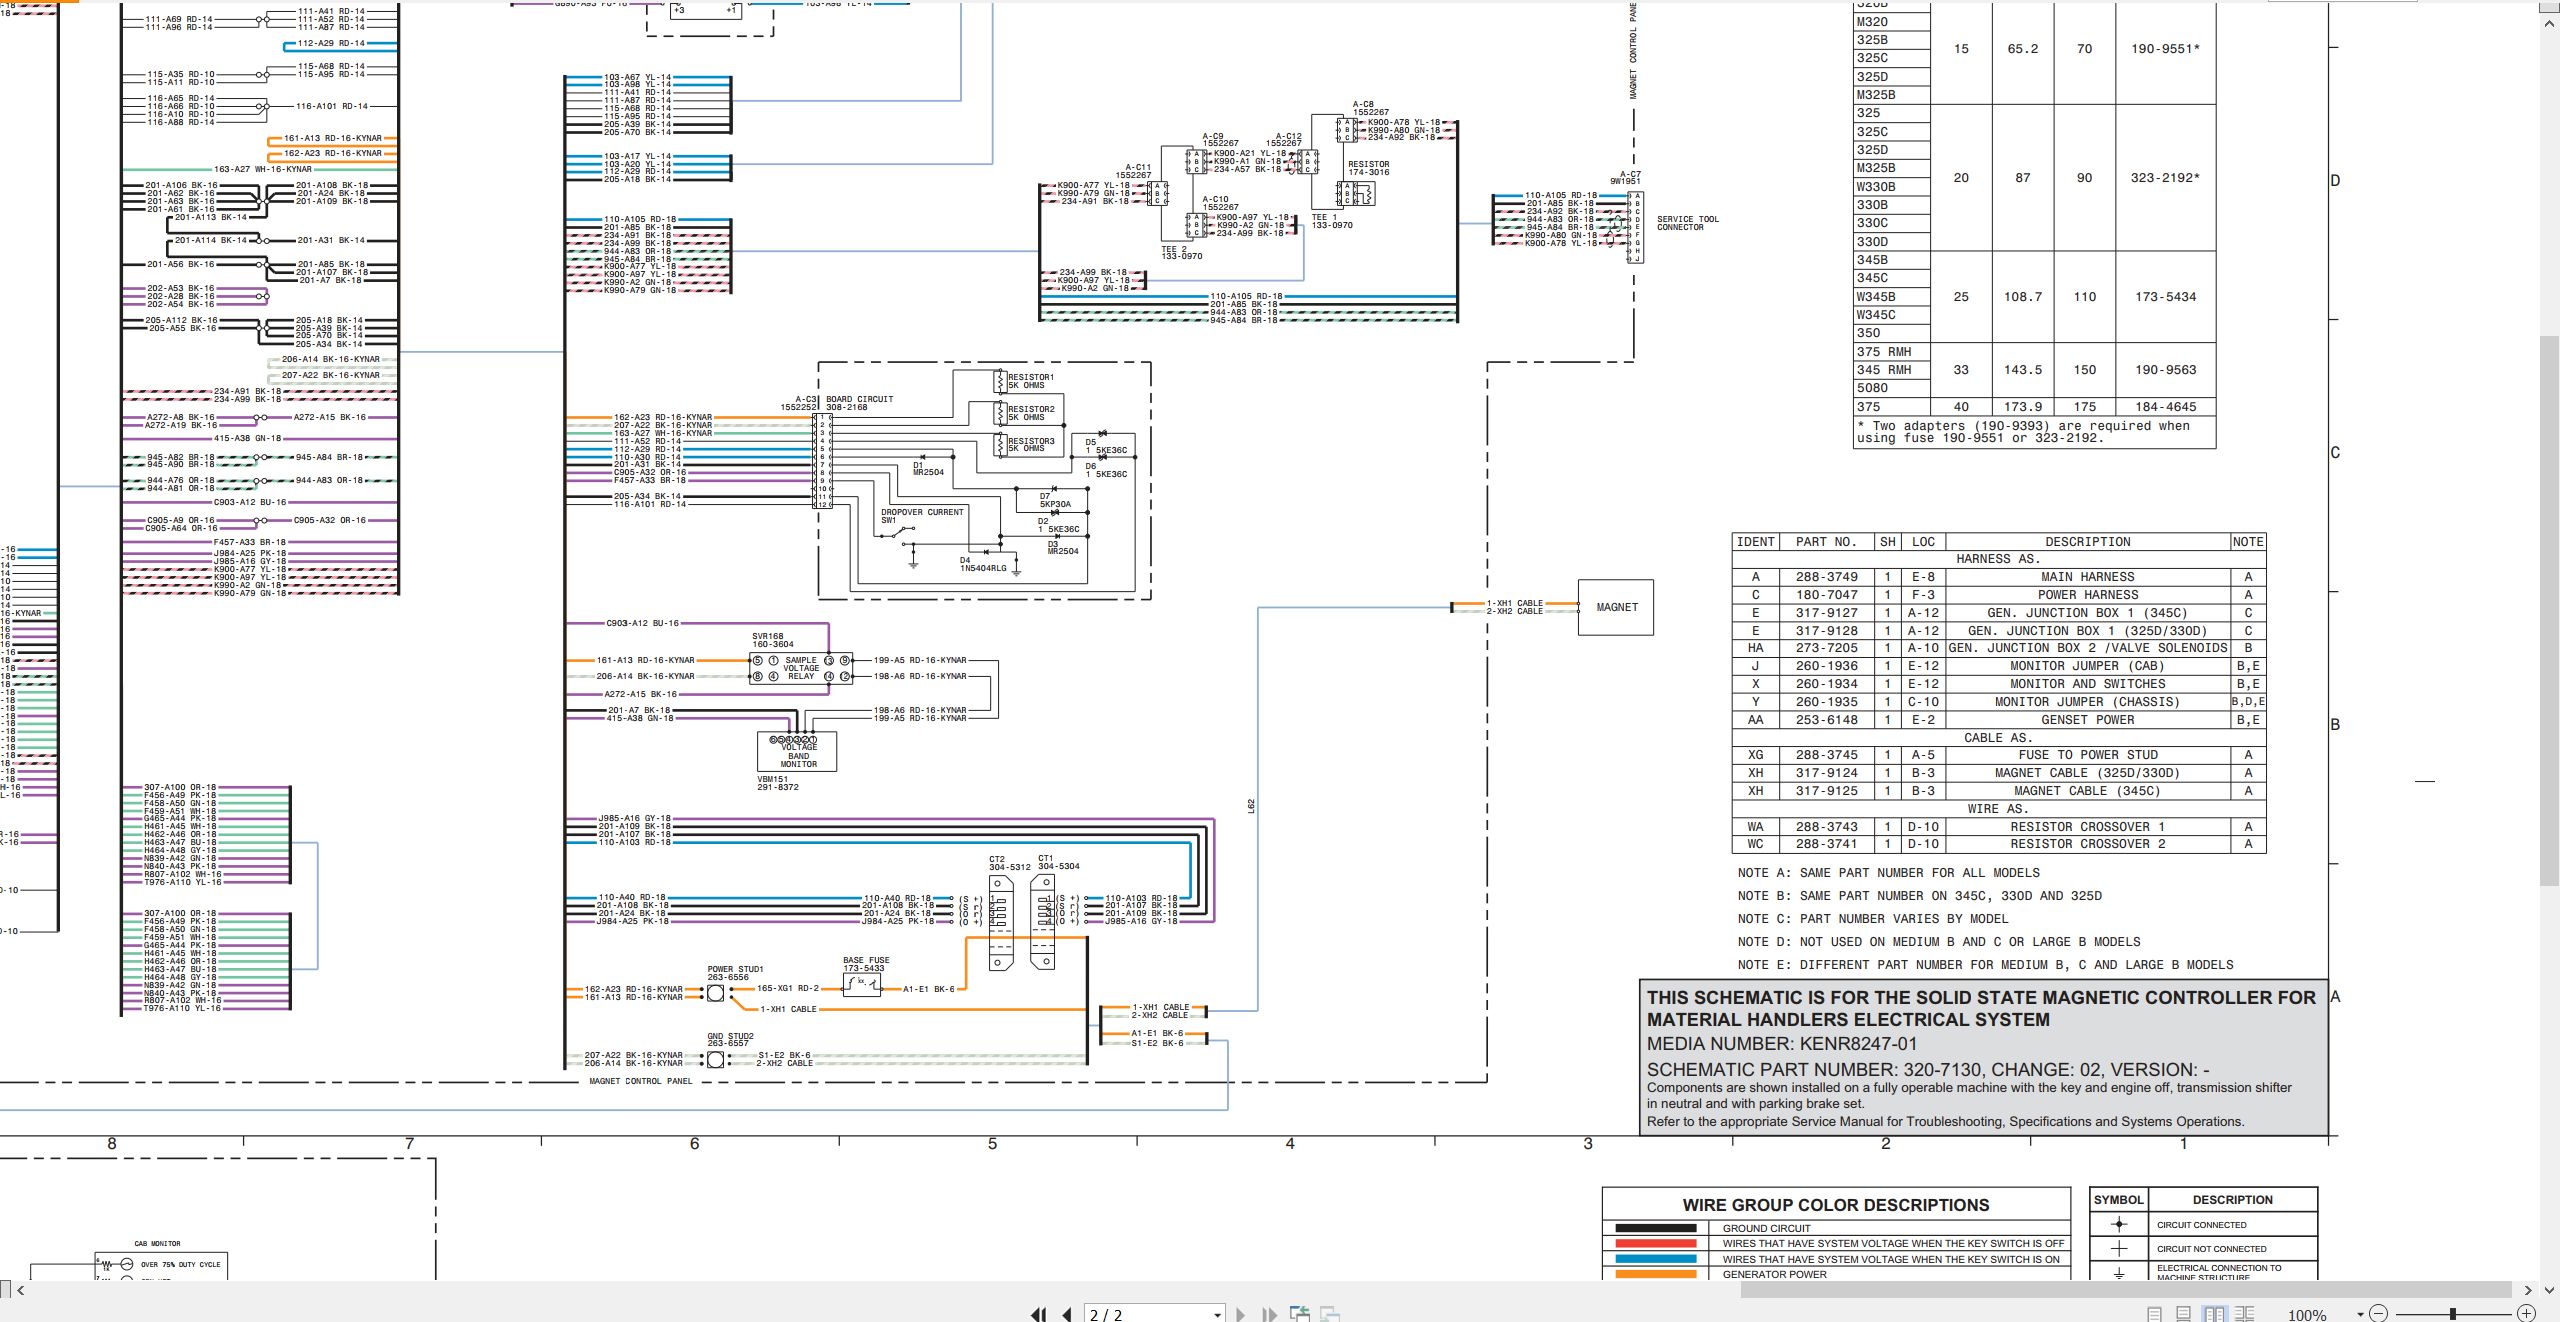Click the zoom out minus button
The height and width of the screenshot is (1322, 2560).
(x=2379, y=1314)
